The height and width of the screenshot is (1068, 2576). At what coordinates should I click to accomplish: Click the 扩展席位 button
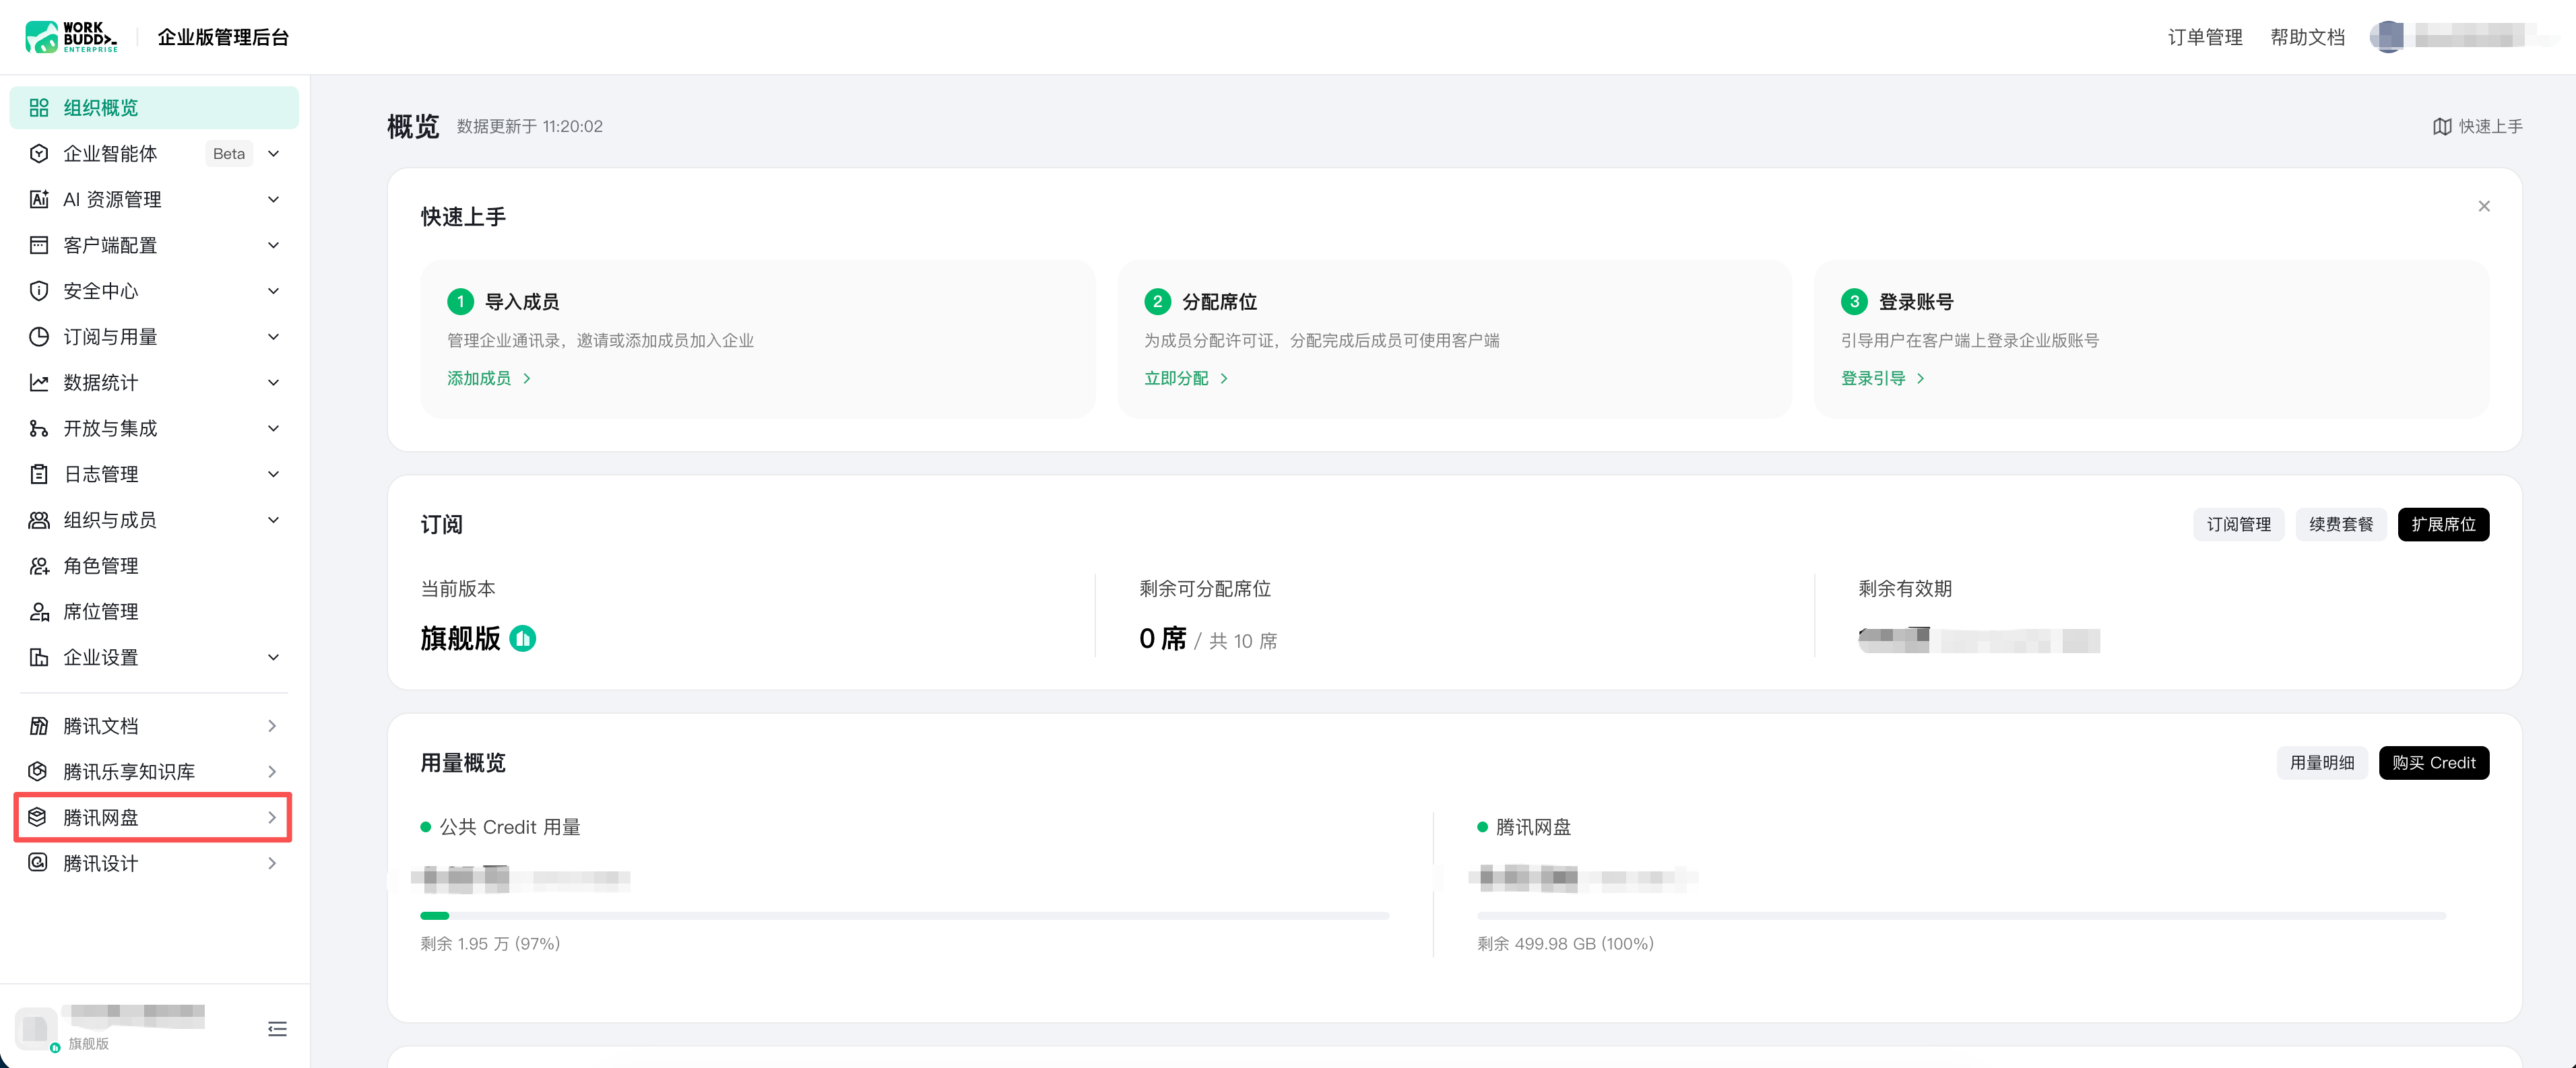click(2442, 524)
